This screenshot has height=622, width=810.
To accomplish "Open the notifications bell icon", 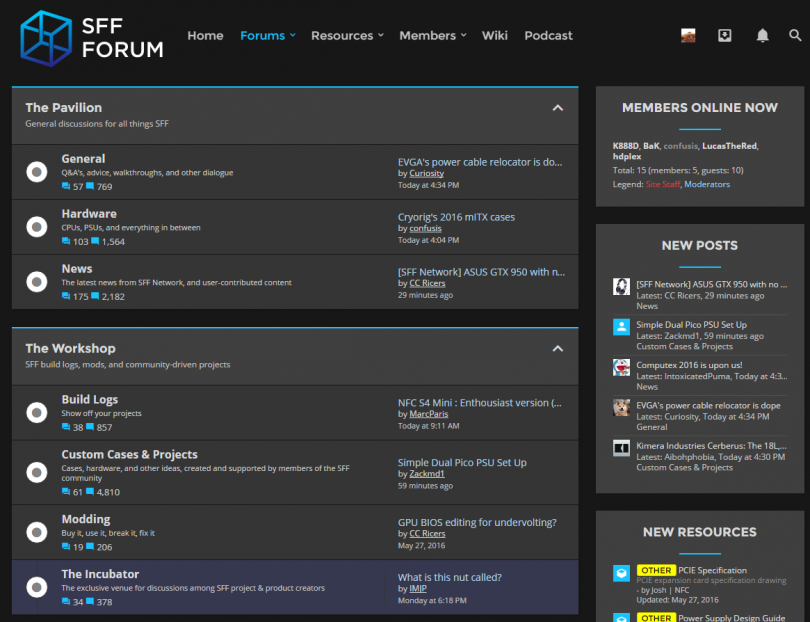I will pyautogui.click(x=762, y=36).
